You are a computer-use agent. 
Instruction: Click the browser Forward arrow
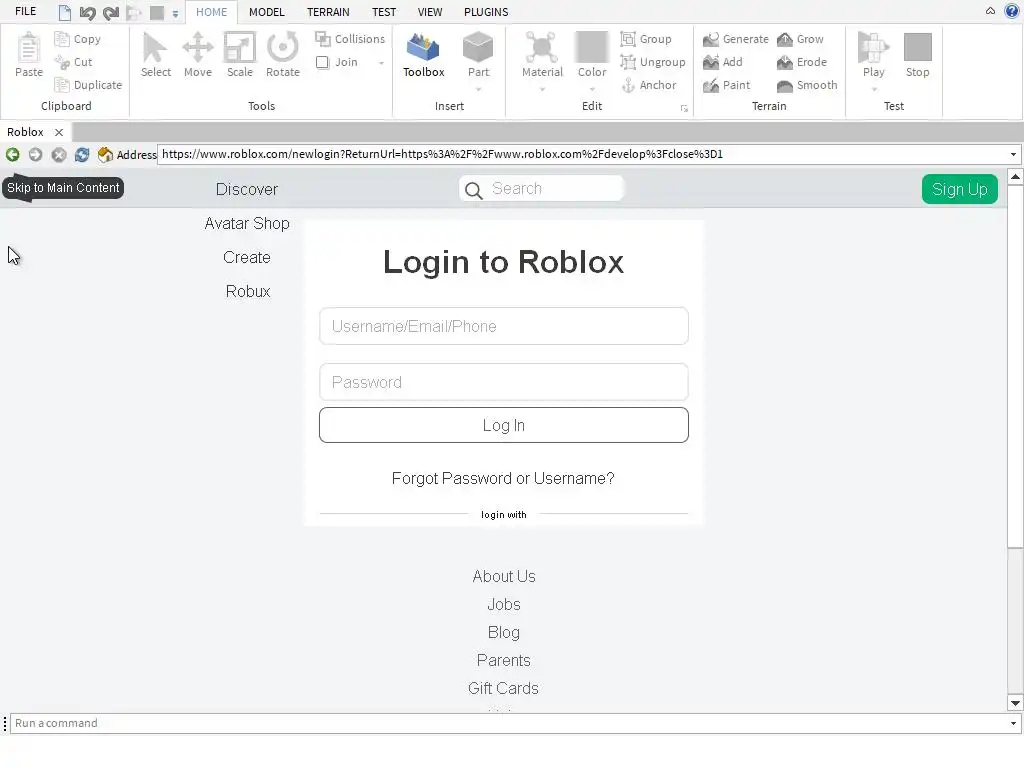35,155
